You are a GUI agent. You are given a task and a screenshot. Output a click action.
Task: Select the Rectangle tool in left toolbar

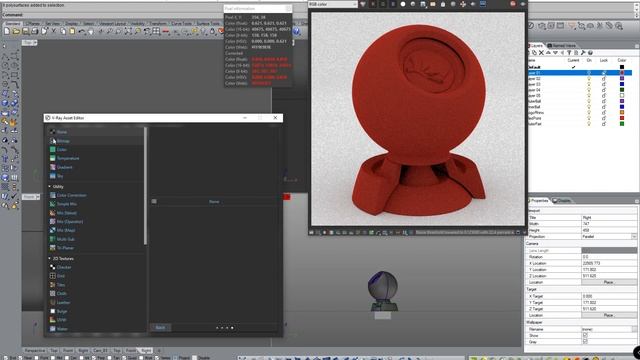click(x=14, y=75)
